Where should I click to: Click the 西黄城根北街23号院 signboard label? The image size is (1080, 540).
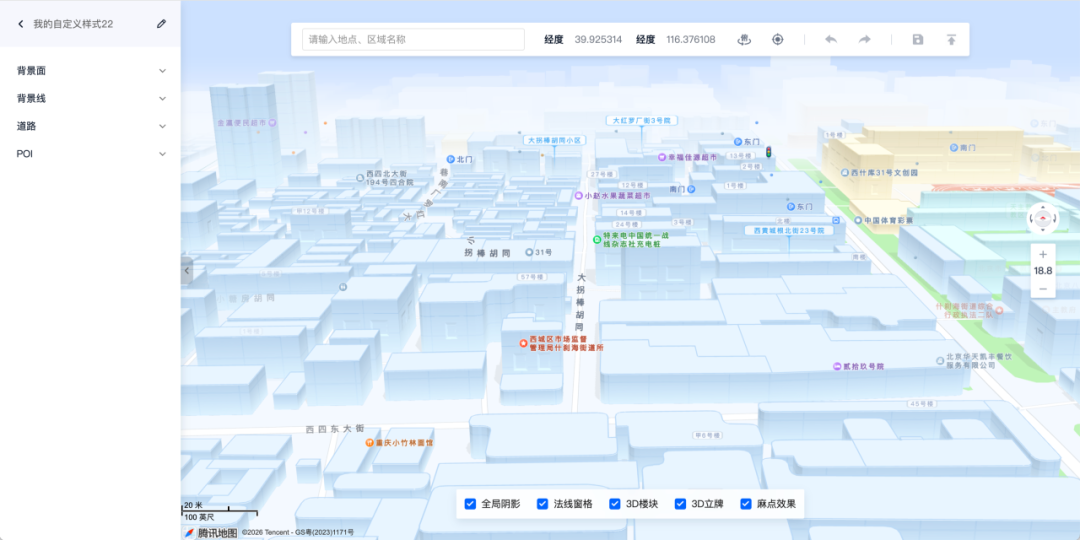(x=789, y=230)
